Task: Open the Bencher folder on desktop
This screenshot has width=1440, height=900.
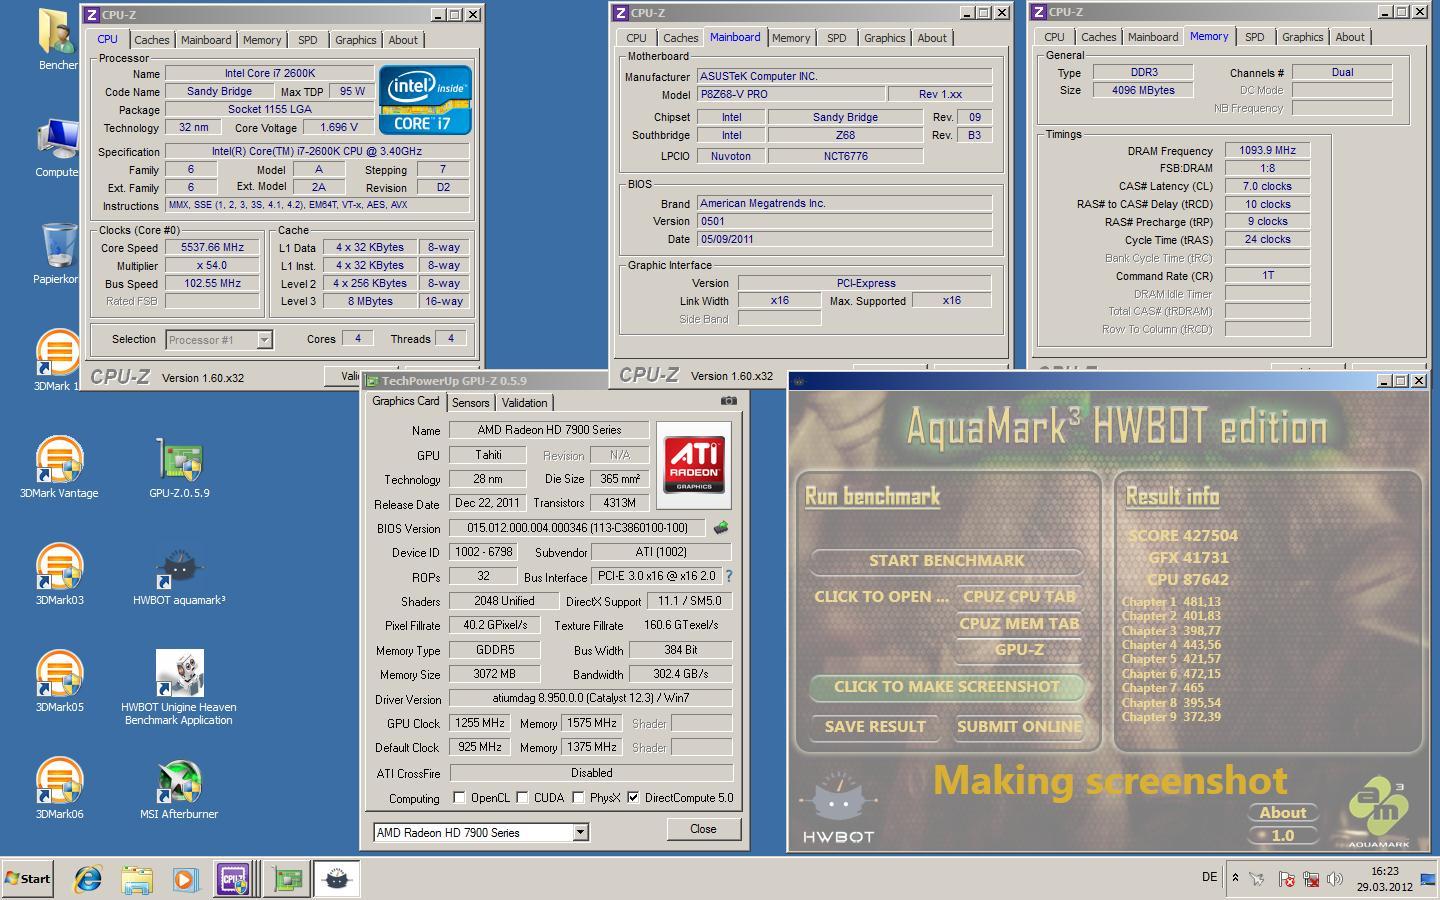Action: 57,40
